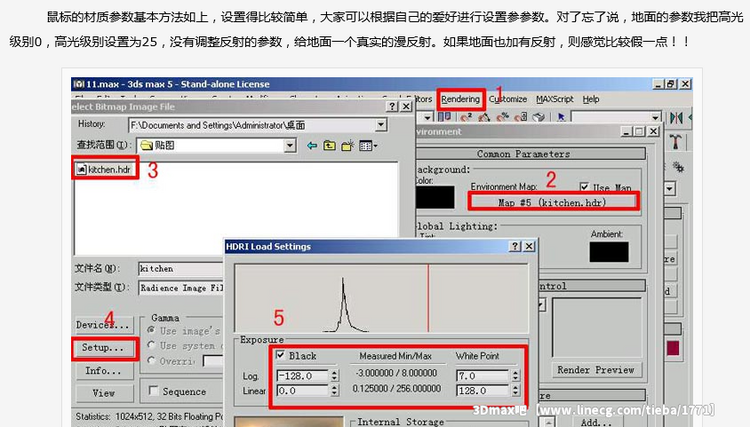Viewport: 750px width, 427px height.
Task: Toggle the Use Map checkbox
Action: point(584,187)
